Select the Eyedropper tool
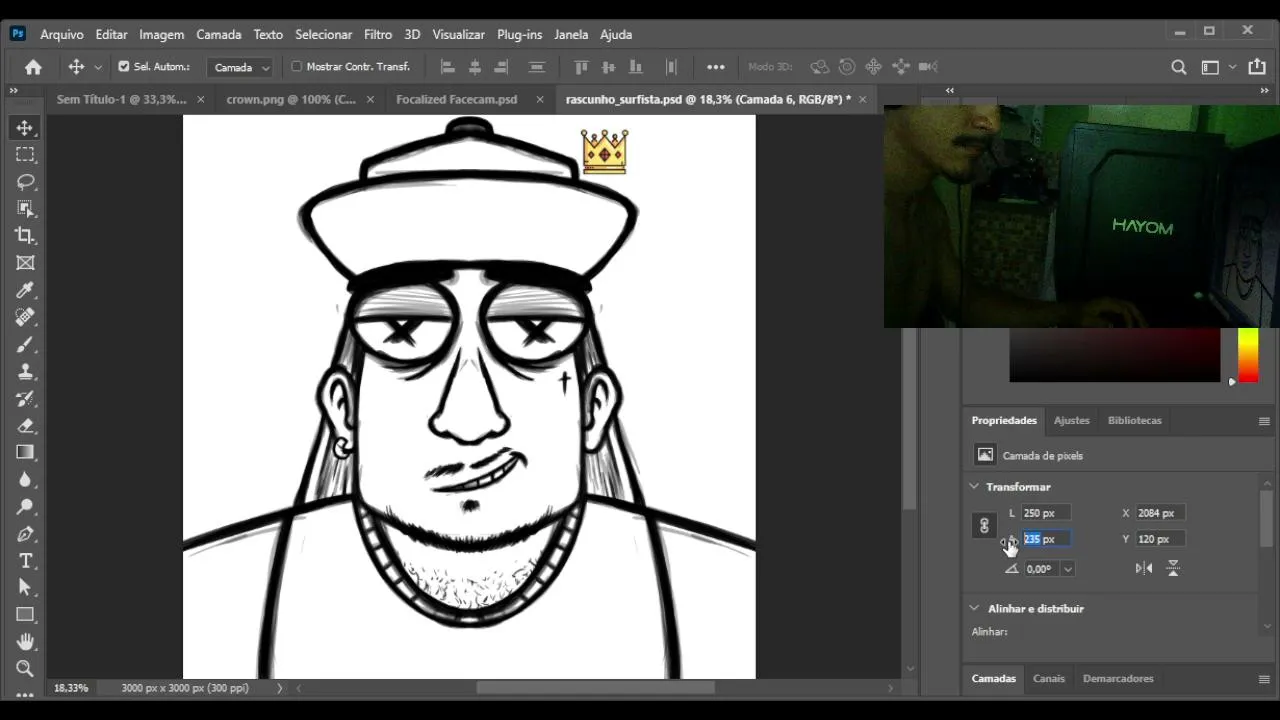The height and width of the screenshot is (720, 1280). point(25,290)
